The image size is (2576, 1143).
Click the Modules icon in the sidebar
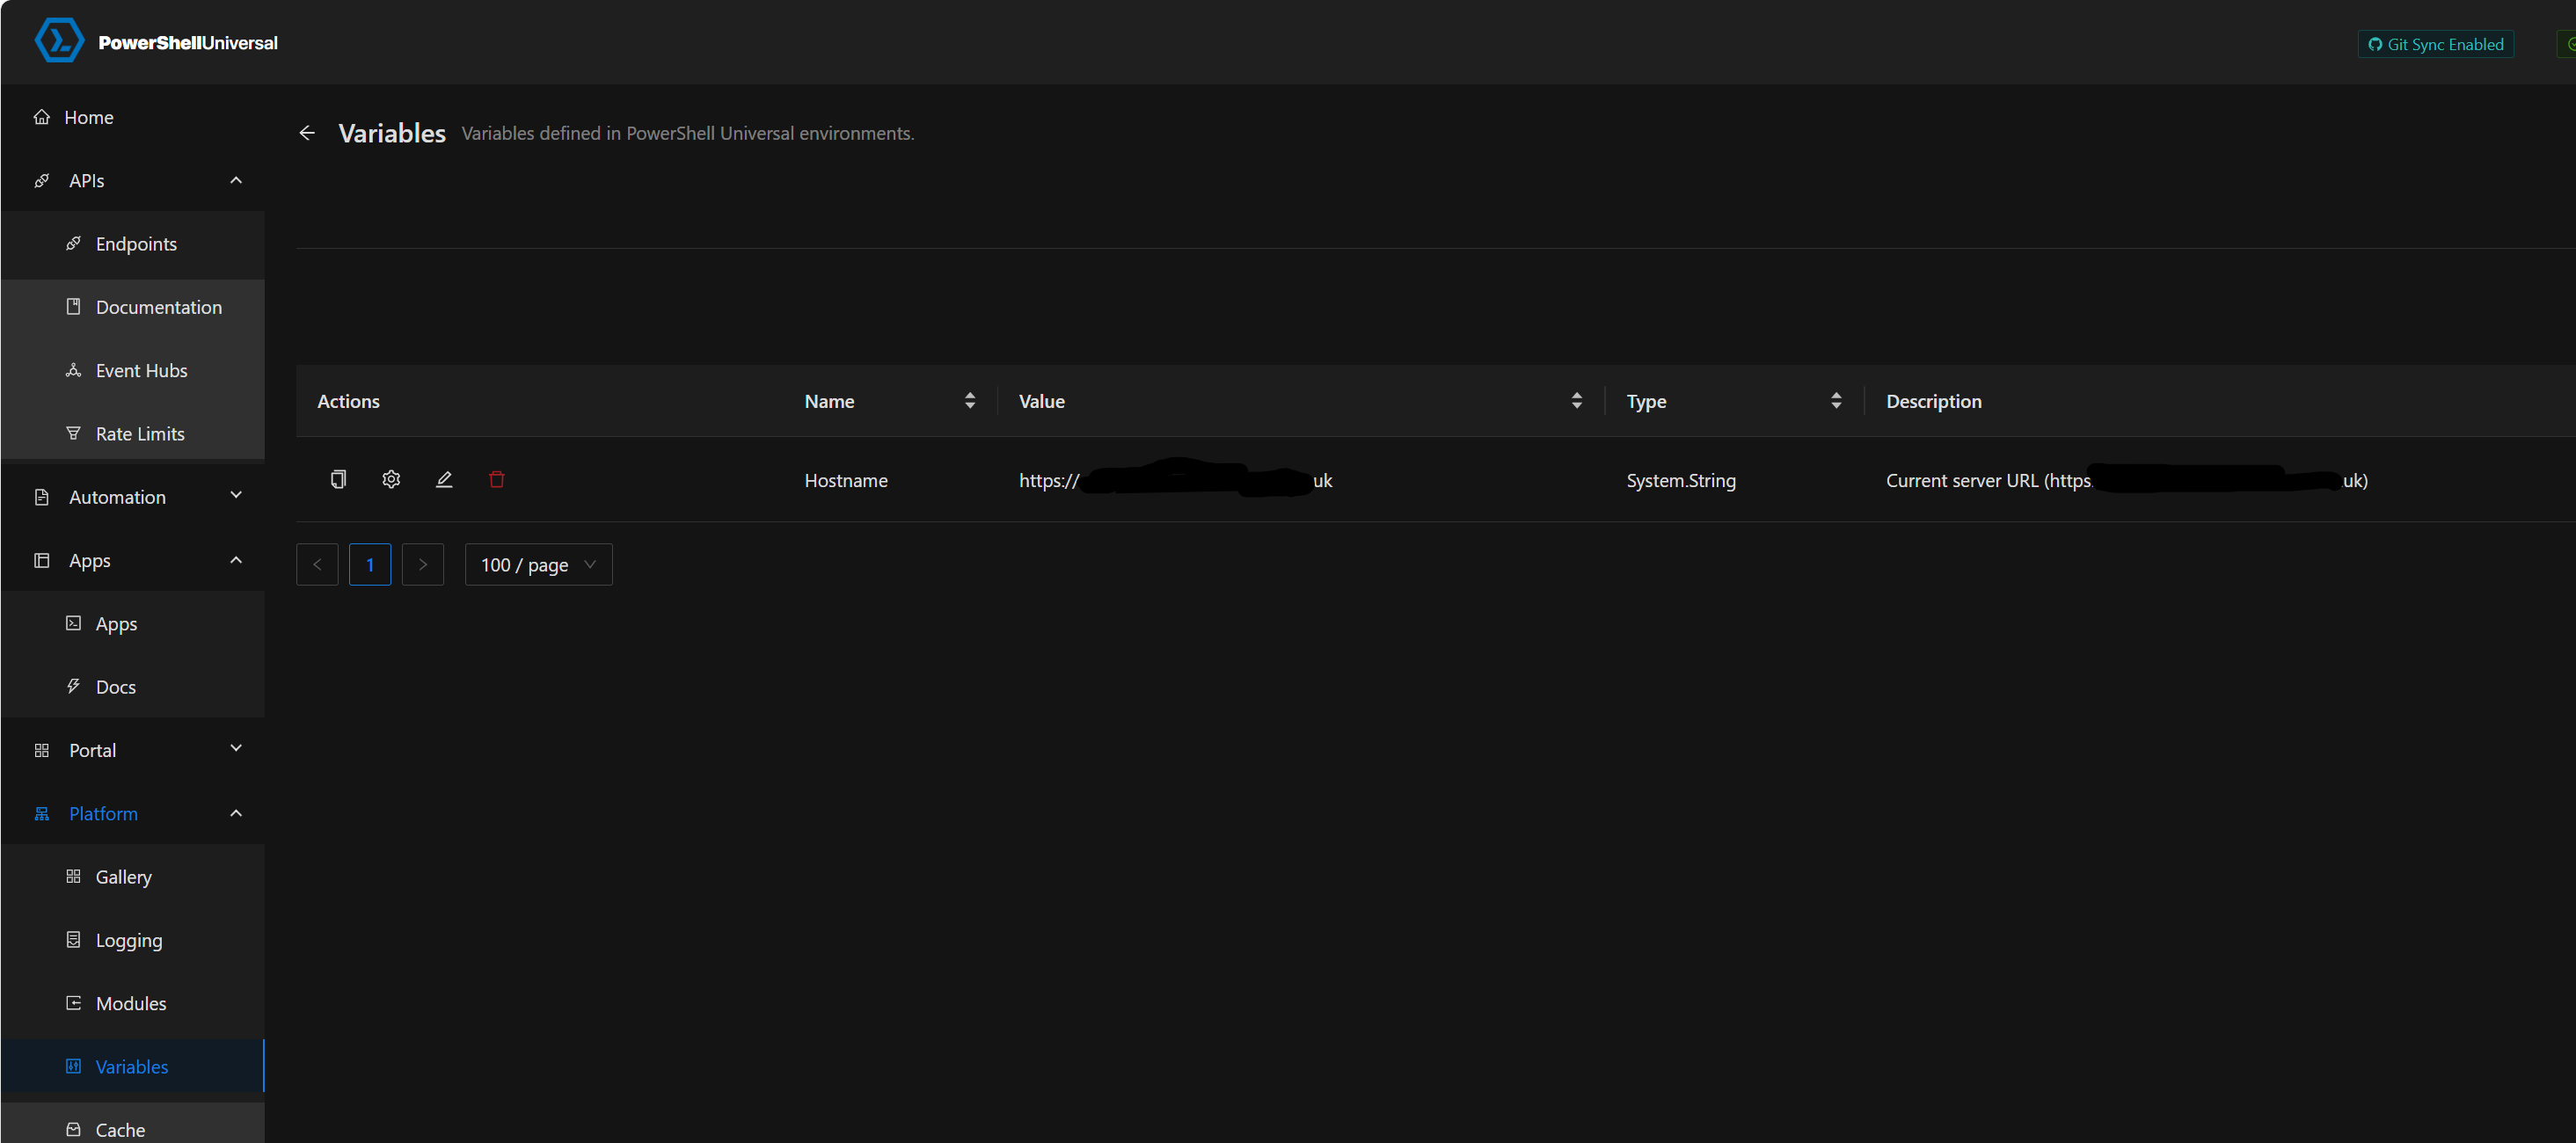click(x=73, y=1003)
